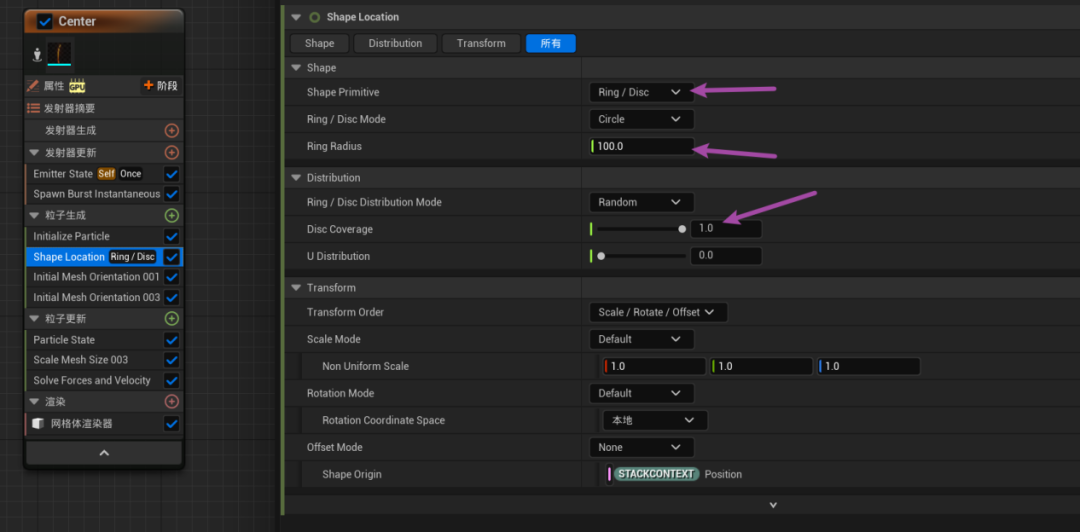This screenshot has width=1080, height=532.
Task: Open the Transform Order dropdown
Action: (658, 312)
